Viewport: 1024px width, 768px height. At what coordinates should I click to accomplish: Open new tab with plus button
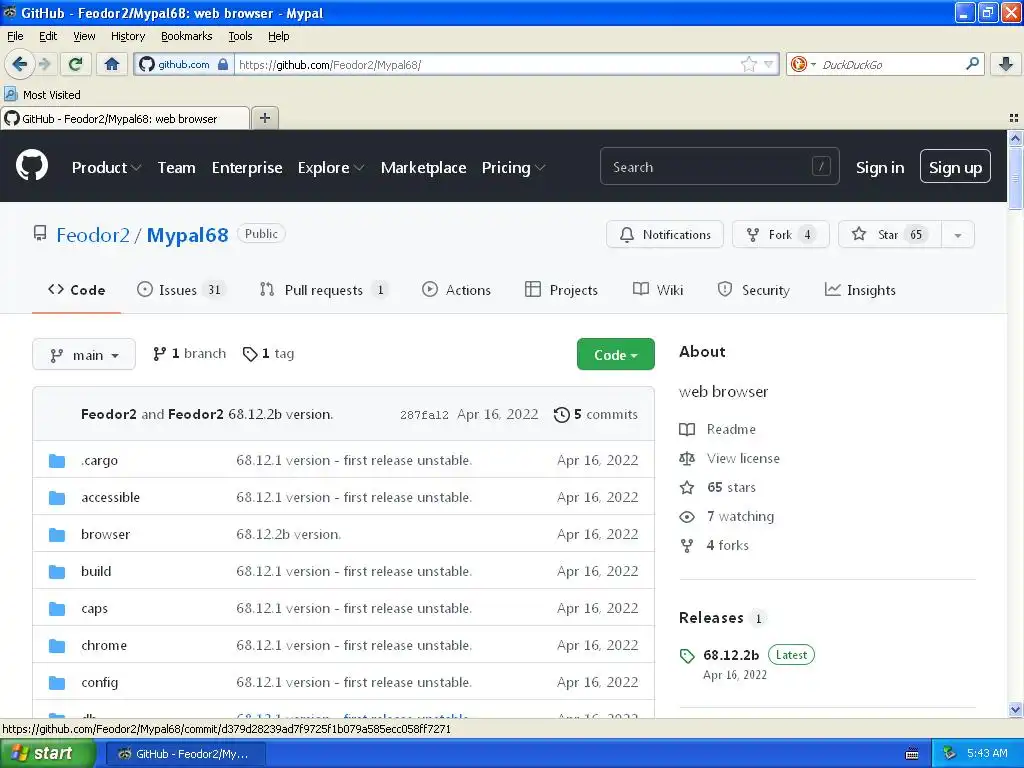click(x=264, y=118)
